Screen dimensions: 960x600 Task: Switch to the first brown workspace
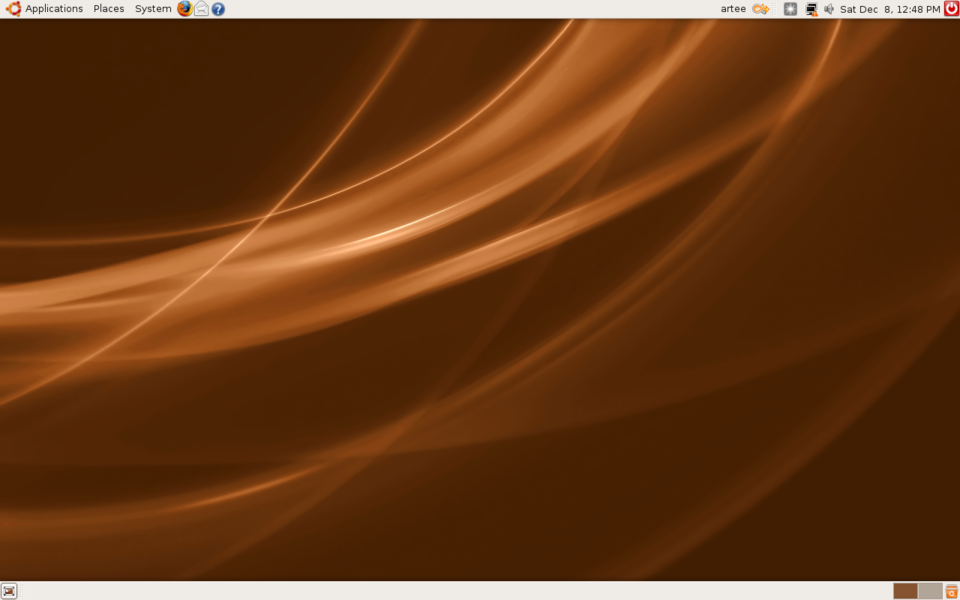point(905,591)
